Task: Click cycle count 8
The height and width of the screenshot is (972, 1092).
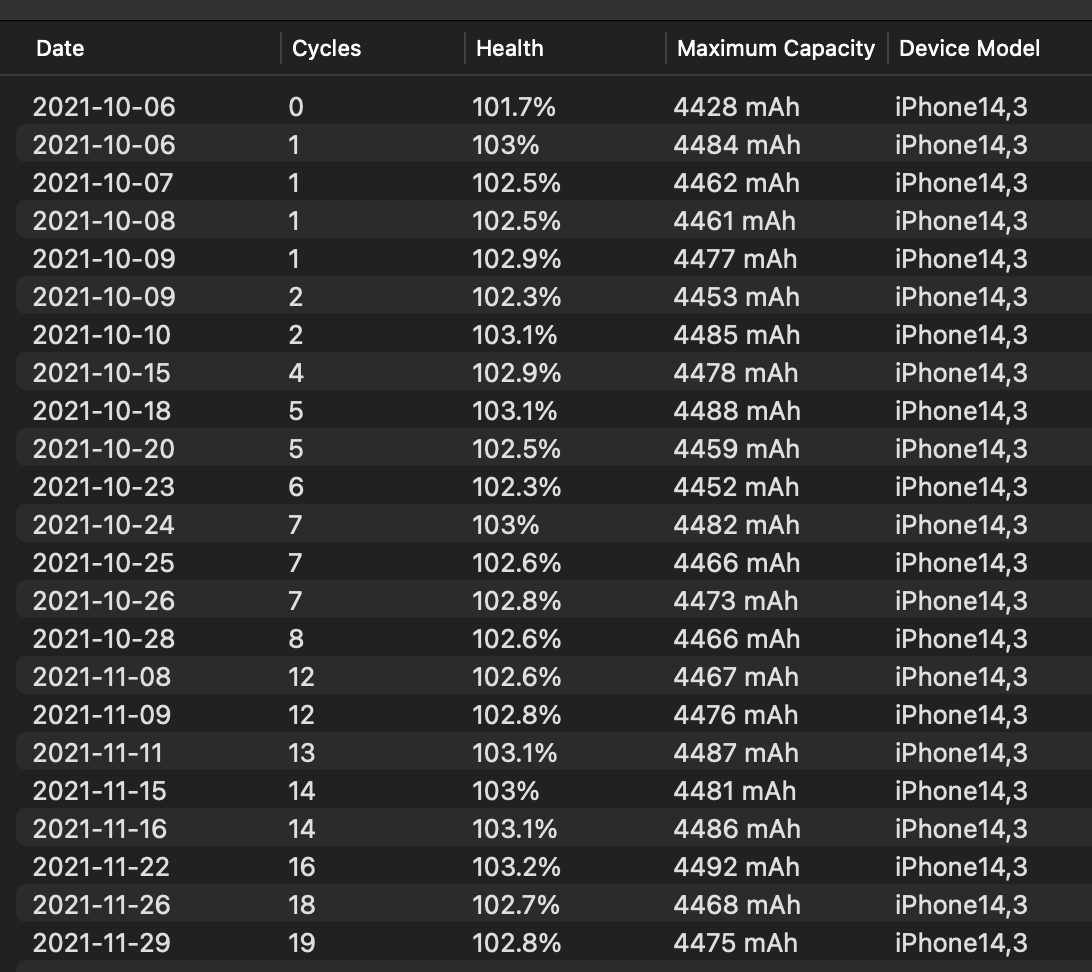Action: click(296, 638)
